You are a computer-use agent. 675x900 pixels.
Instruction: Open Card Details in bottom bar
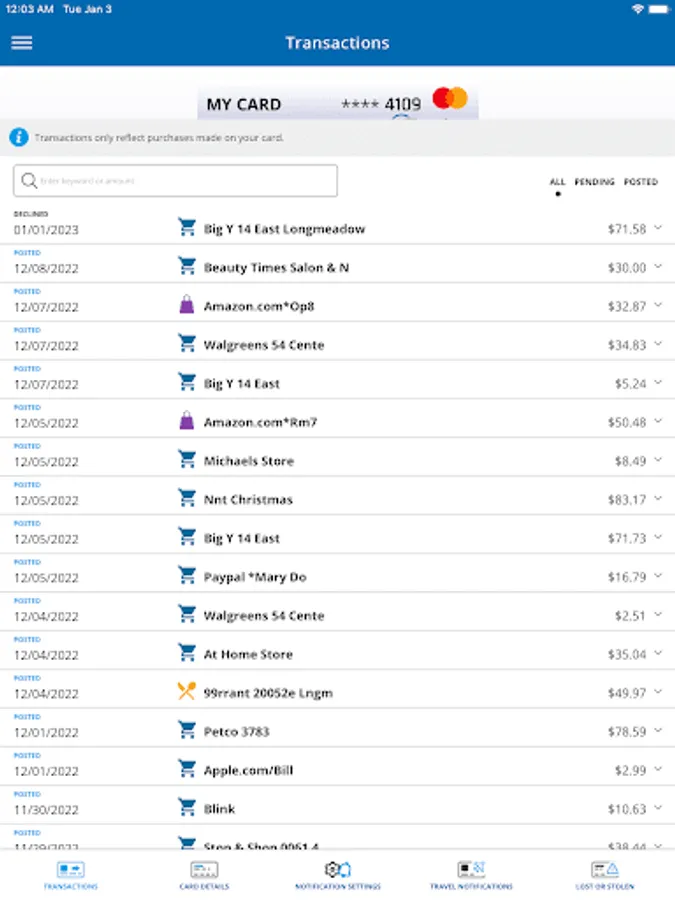pyautogui.click(x=204, y=875)
